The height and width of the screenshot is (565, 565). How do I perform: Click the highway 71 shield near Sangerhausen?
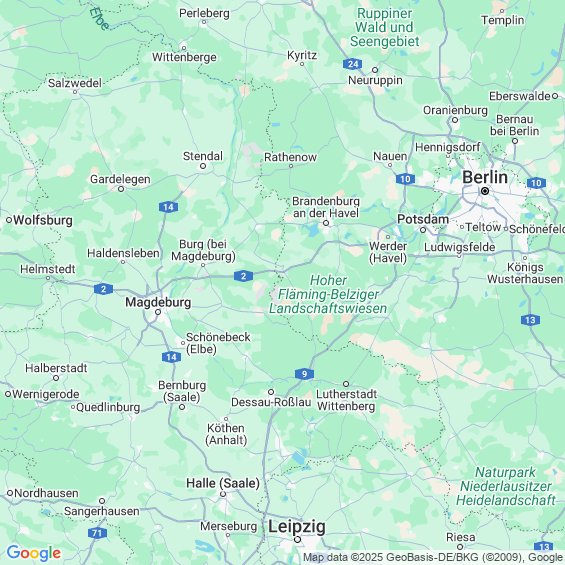pyautogui.click(x=97, y=533)
